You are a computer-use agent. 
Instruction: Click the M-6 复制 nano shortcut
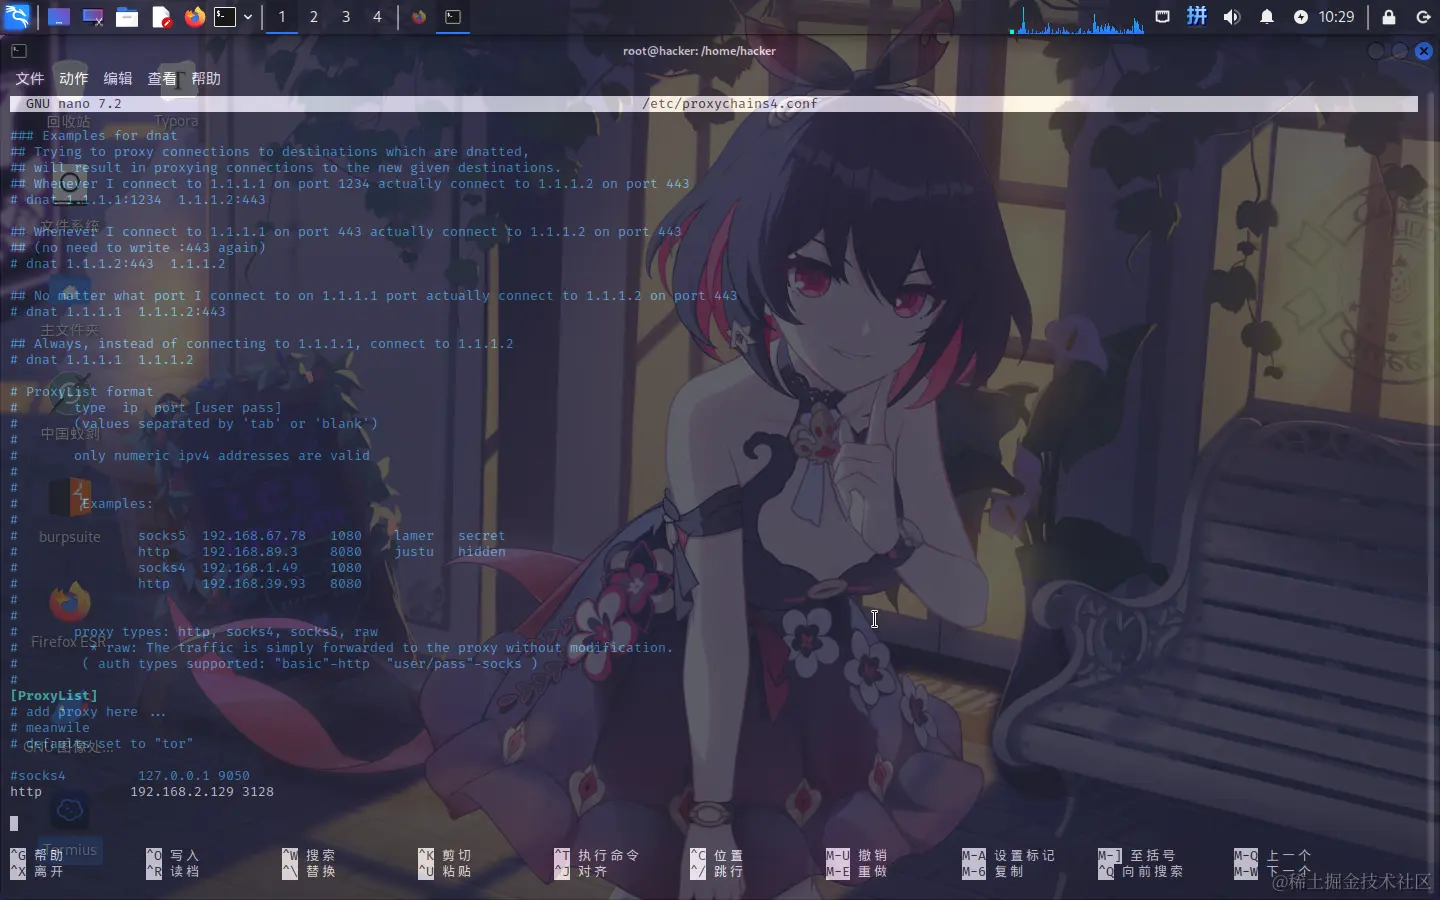coord(993,872)
